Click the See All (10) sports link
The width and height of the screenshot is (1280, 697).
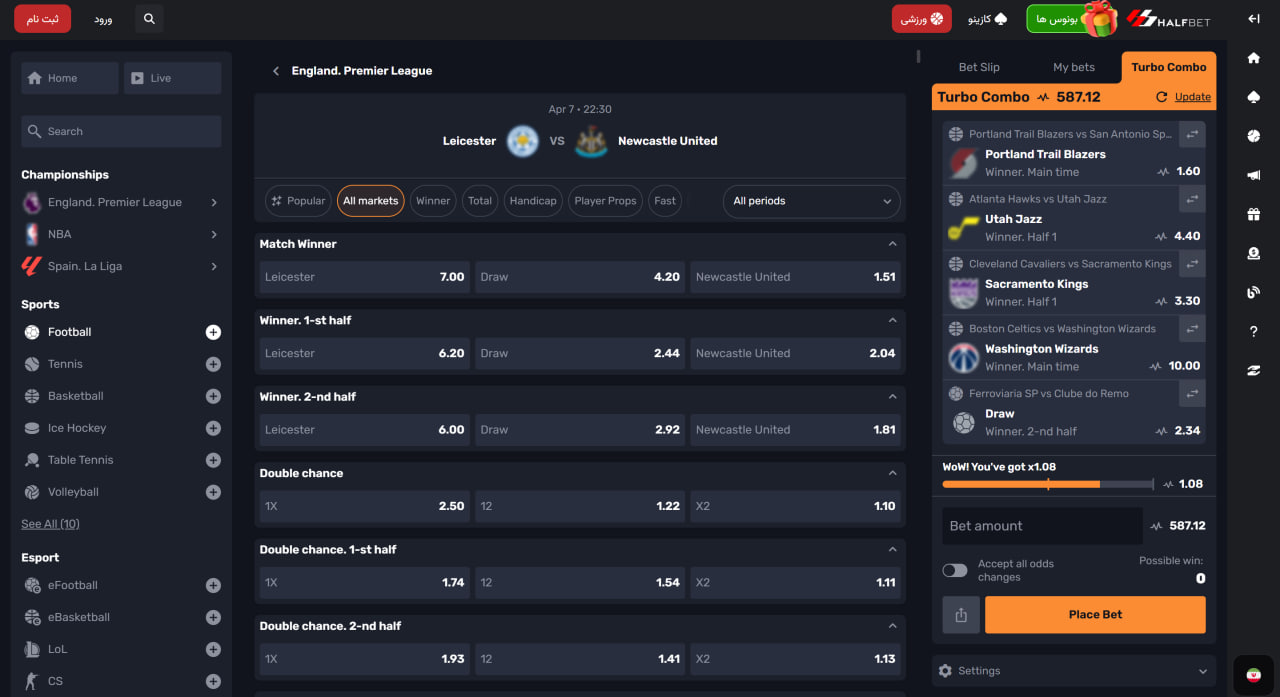[x=50, y=524]
